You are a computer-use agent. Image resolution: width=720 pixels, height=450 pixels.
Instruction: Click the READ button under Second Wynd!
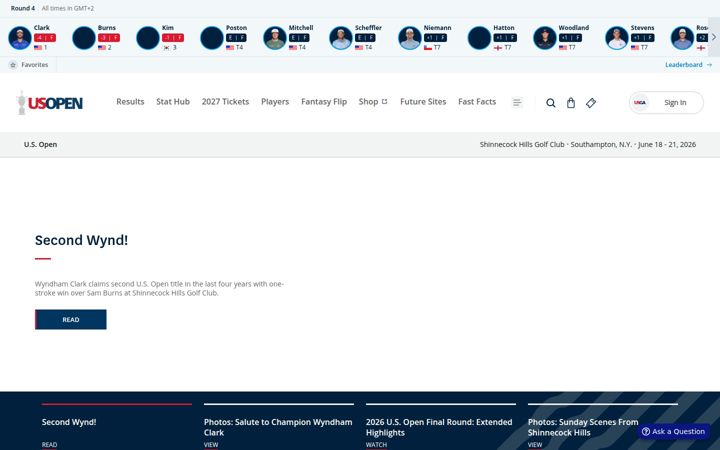(71, 320)
